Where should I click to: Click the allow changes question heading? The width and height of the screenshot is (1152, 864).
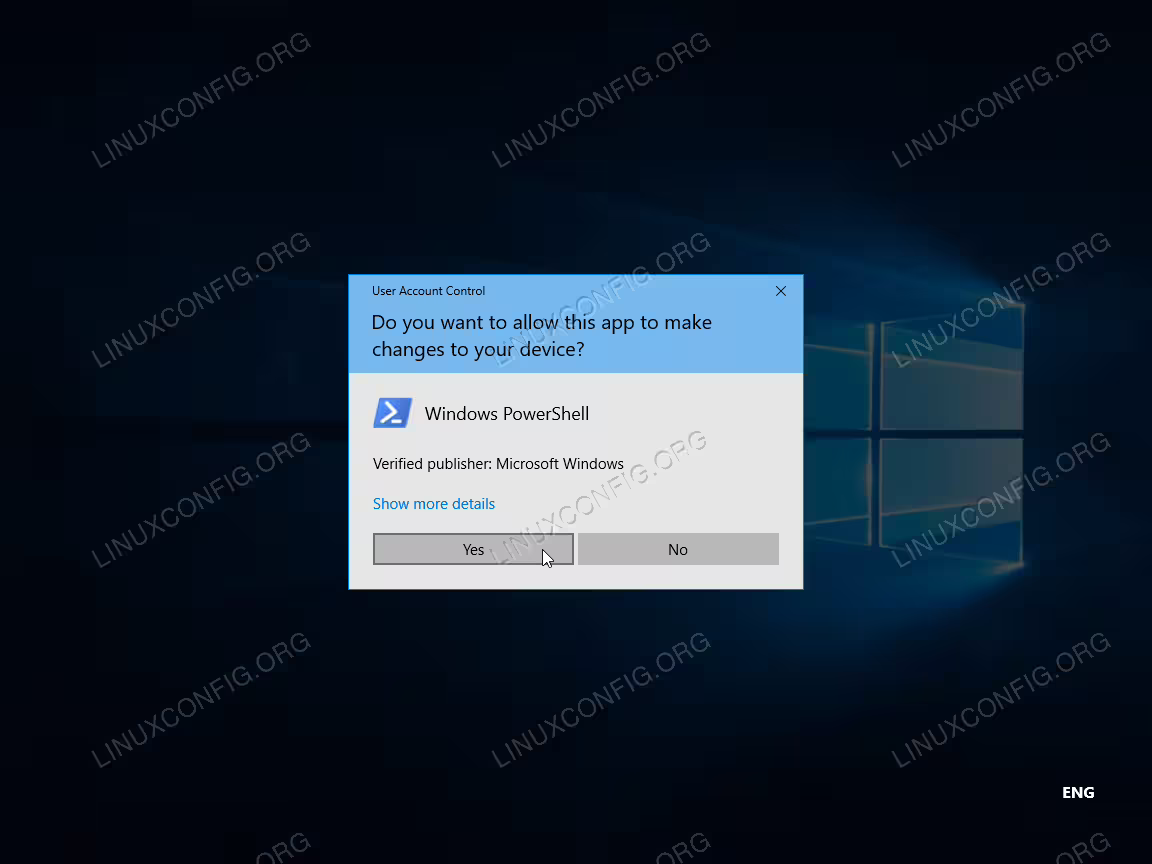pyautogui.click(x=541, y=335)
